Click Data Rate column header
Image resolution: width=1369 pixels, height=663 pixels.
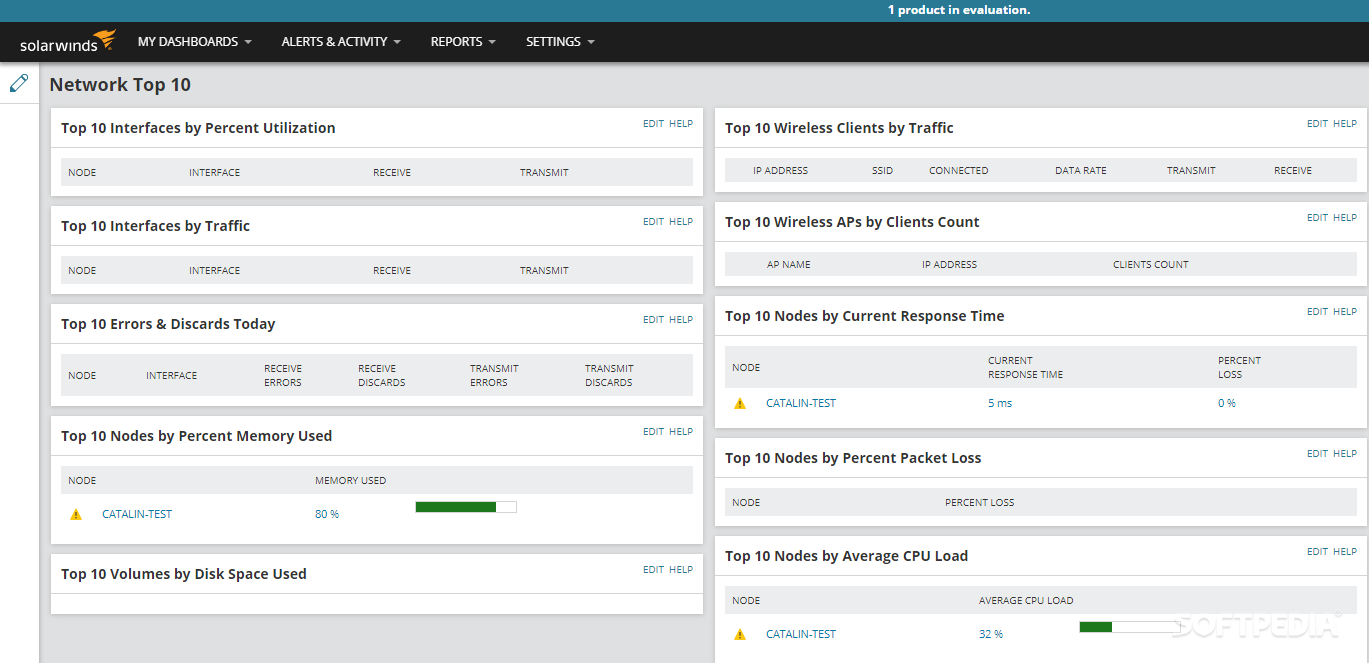(1081, 171)
